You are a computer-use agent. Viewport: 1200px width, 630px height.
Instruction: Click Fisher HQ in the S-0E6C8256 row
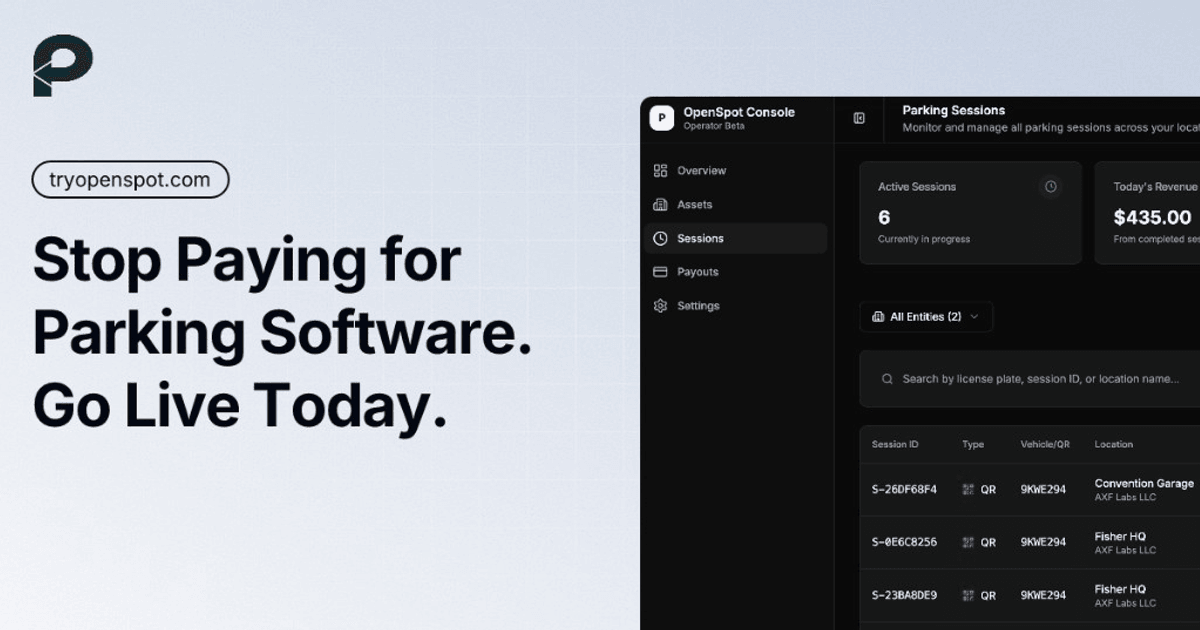1120,537
